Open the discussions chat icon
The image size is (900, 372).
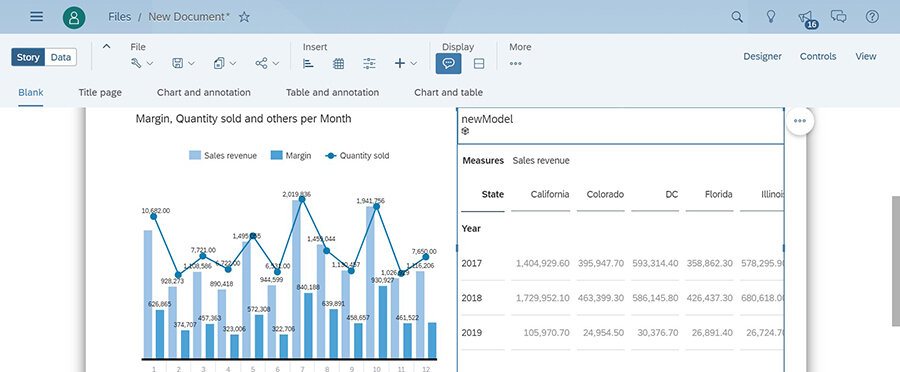[x=839, y=17]
